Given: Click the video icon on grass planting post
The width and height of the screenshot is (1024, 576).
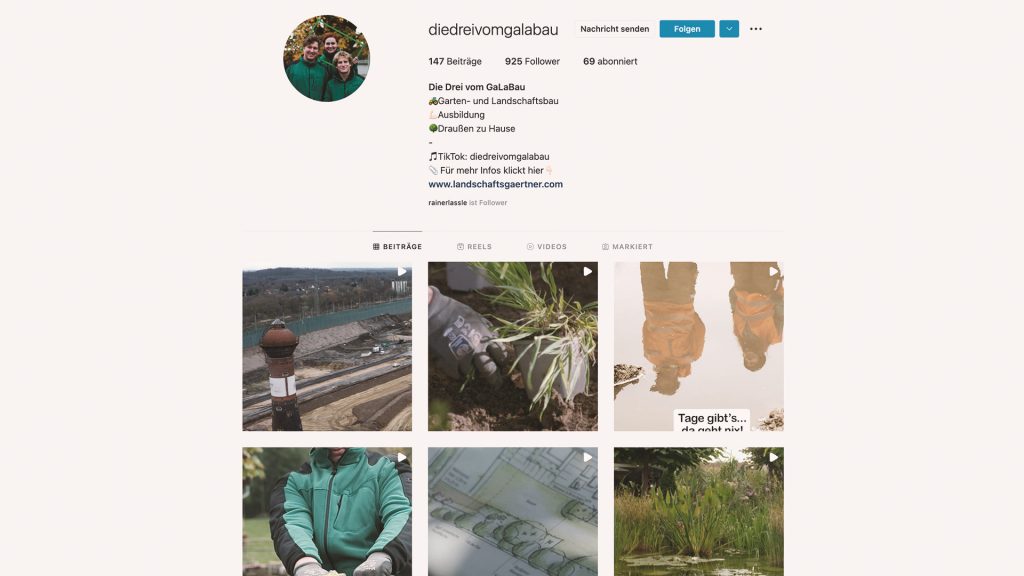Looking at the screenshot, I should pos(588,271).
